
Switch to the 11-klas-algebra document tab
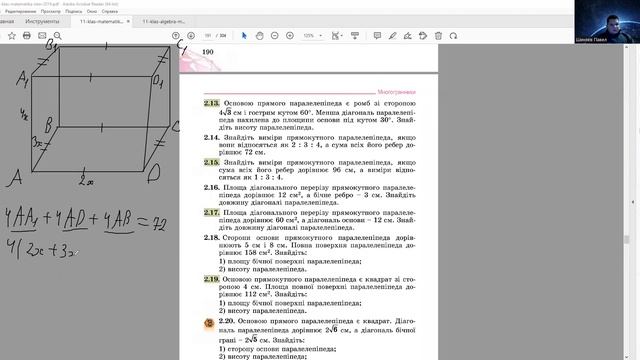click(164, 21)
